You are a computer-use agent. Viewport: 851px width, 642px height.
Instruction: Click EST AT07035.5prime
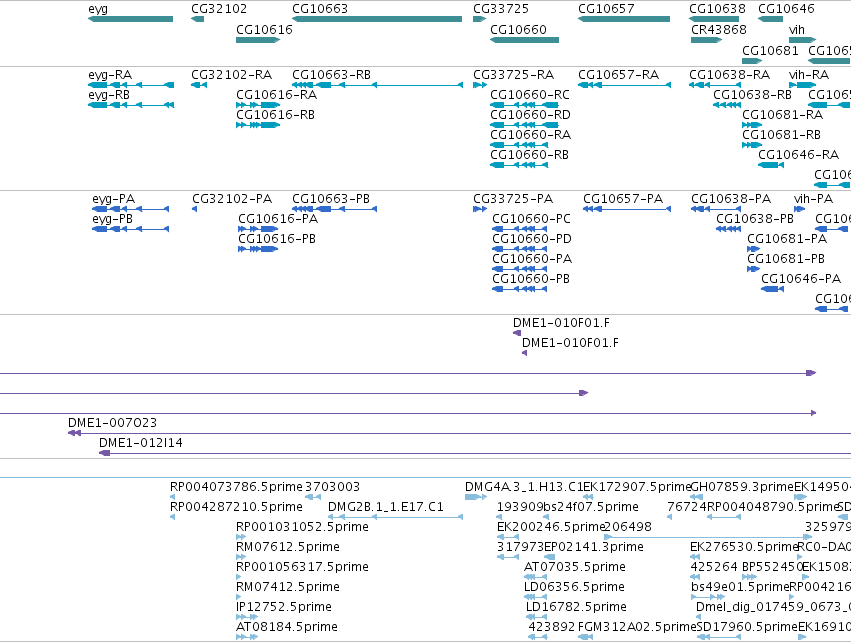(536, 577)
